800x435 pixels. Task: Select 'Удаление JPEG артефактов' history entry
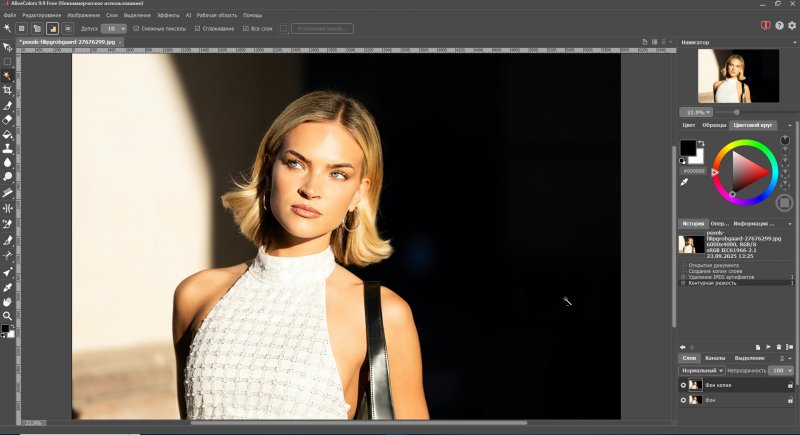[721, 277]
